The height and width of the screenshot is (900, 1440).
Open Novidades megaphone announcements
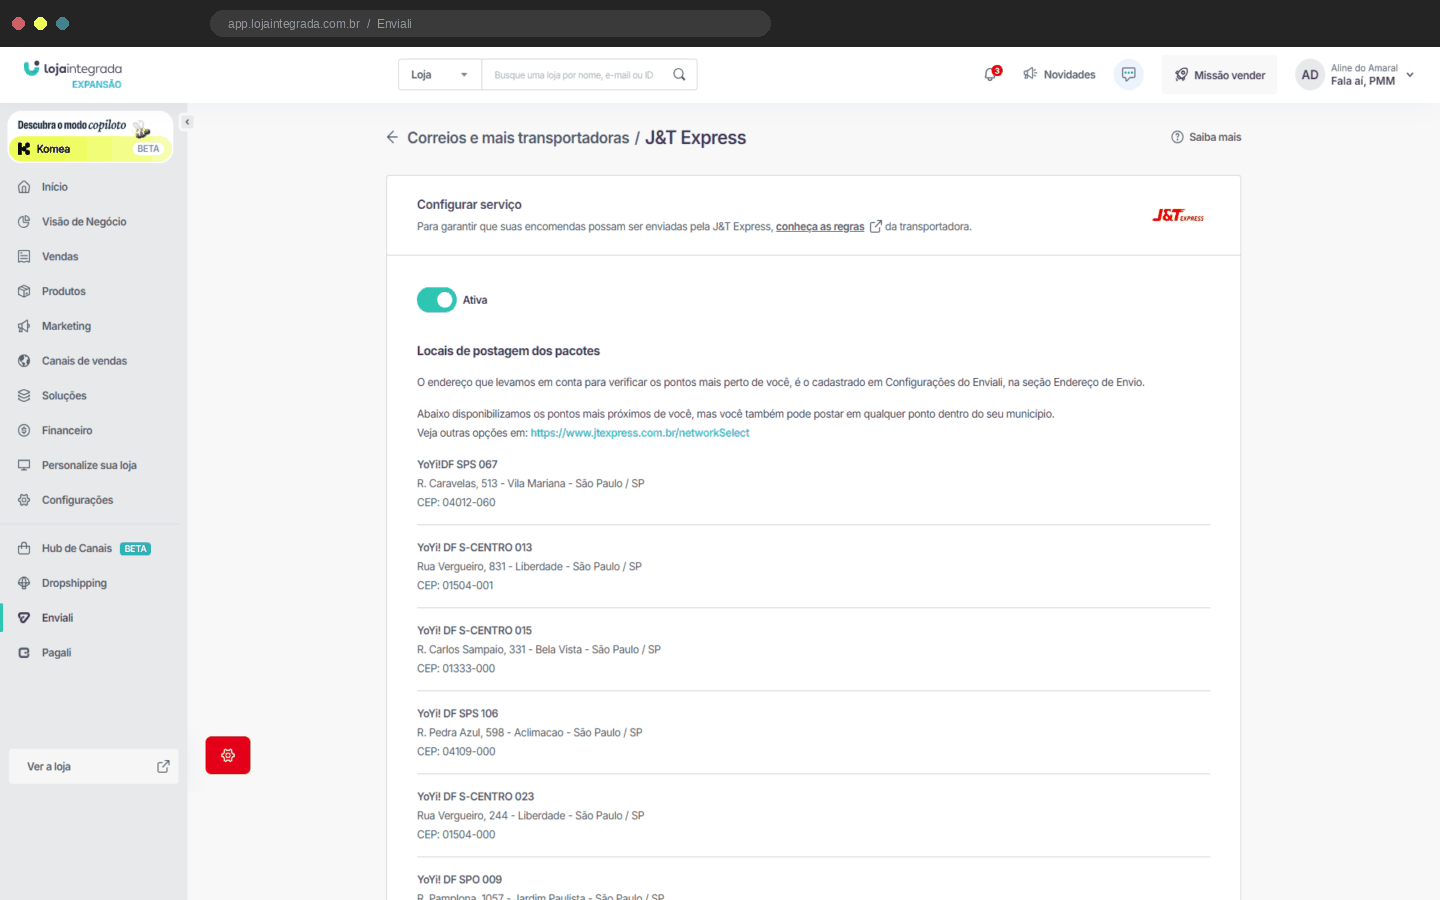(1059, 75)
